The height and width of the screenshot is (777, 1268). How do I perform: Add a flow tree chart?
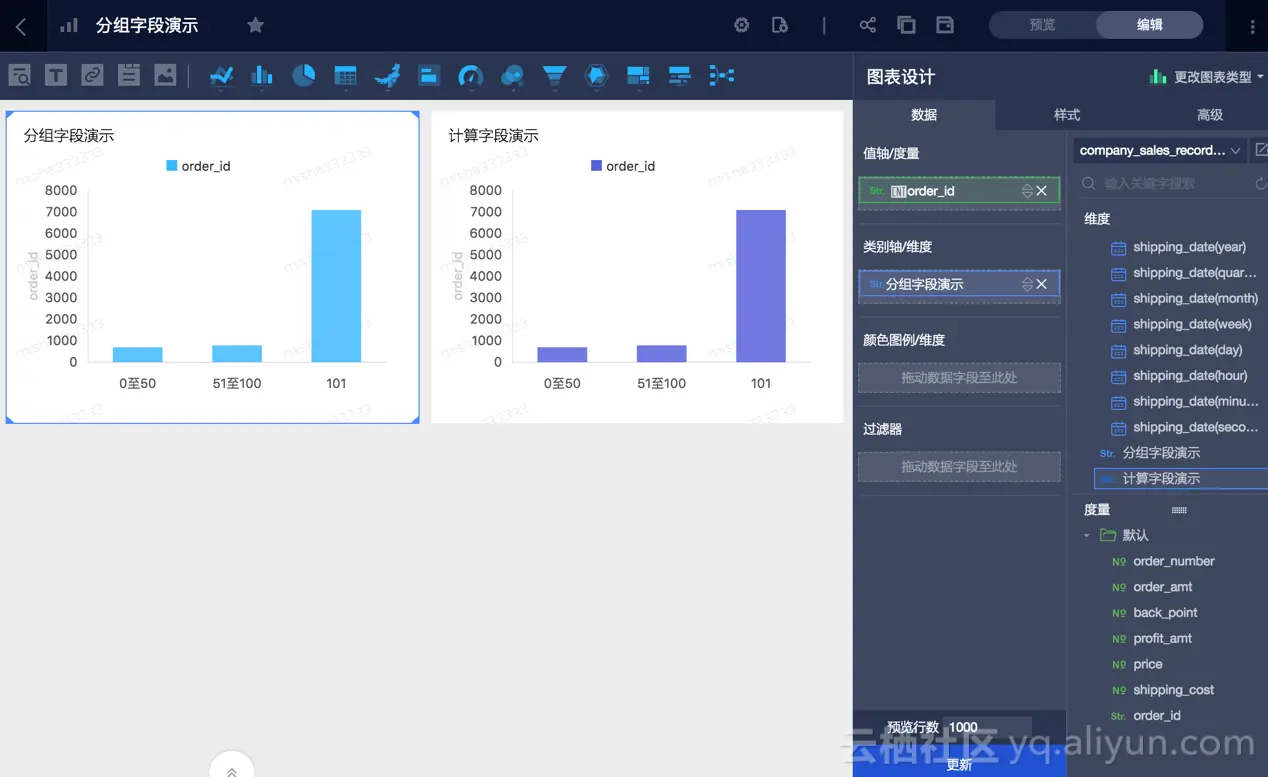pos(721,76)
